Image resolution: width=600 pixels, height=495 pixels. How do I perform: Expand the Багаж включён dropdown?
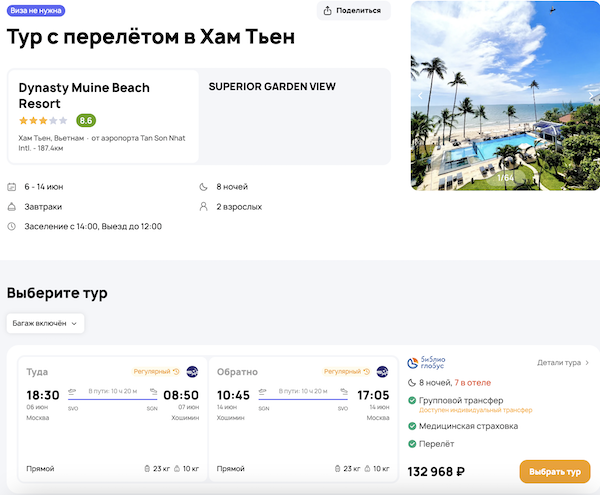pos(45,323)
